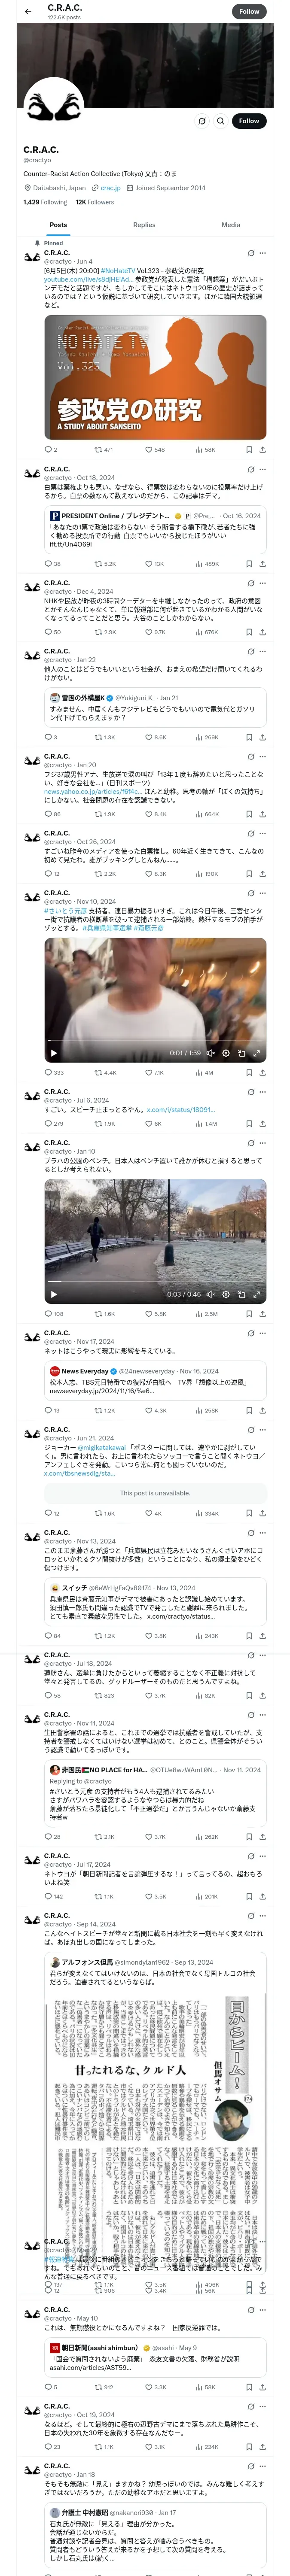Open more options on the pinned post
Screen dimensions: 290x2576
[263, 253]
